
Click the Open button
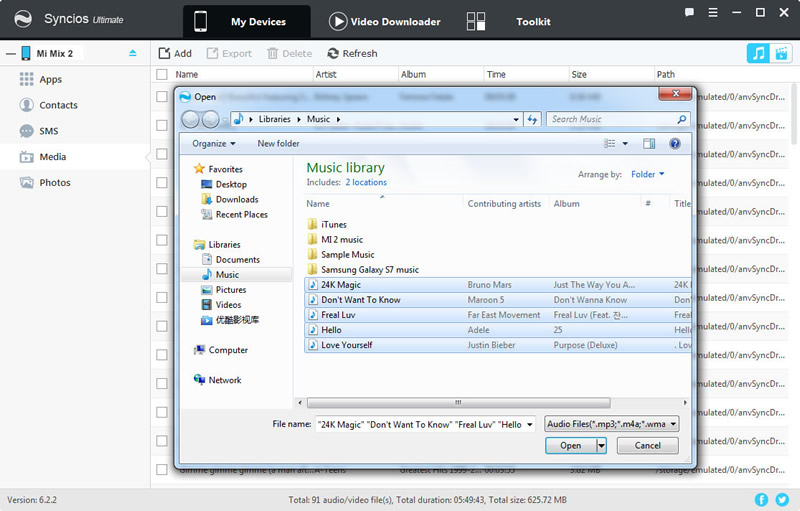(x=570, y=446)
